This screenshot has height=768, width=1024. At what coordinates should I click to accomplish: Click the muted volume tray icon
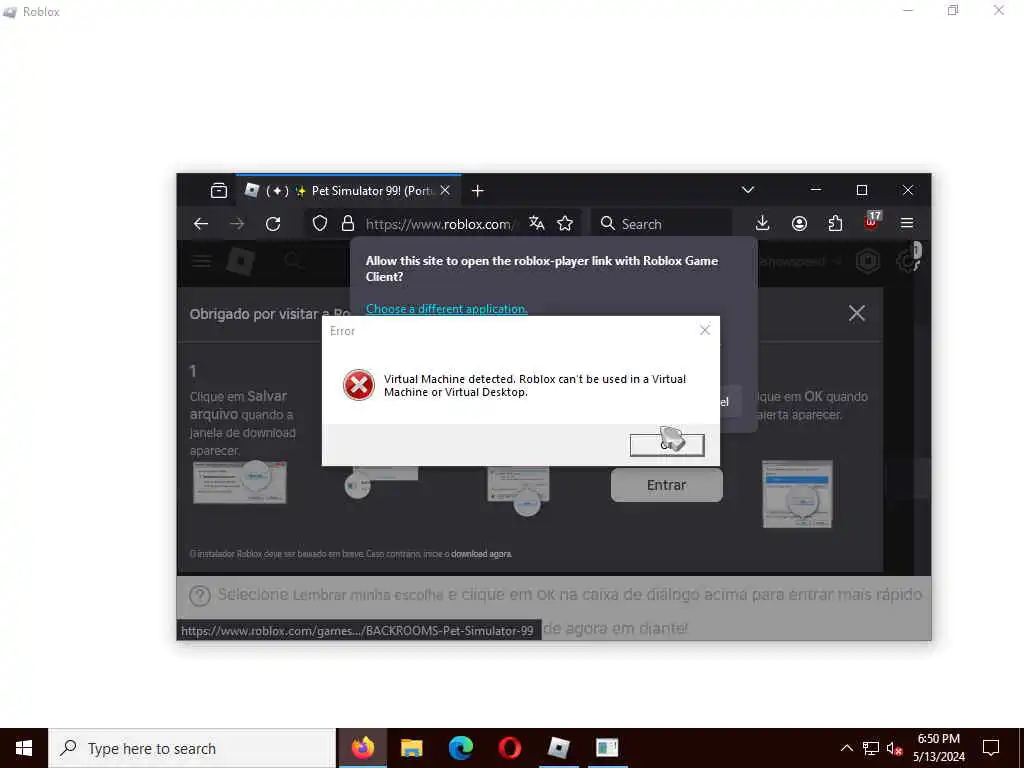click(x=895, y=748)
